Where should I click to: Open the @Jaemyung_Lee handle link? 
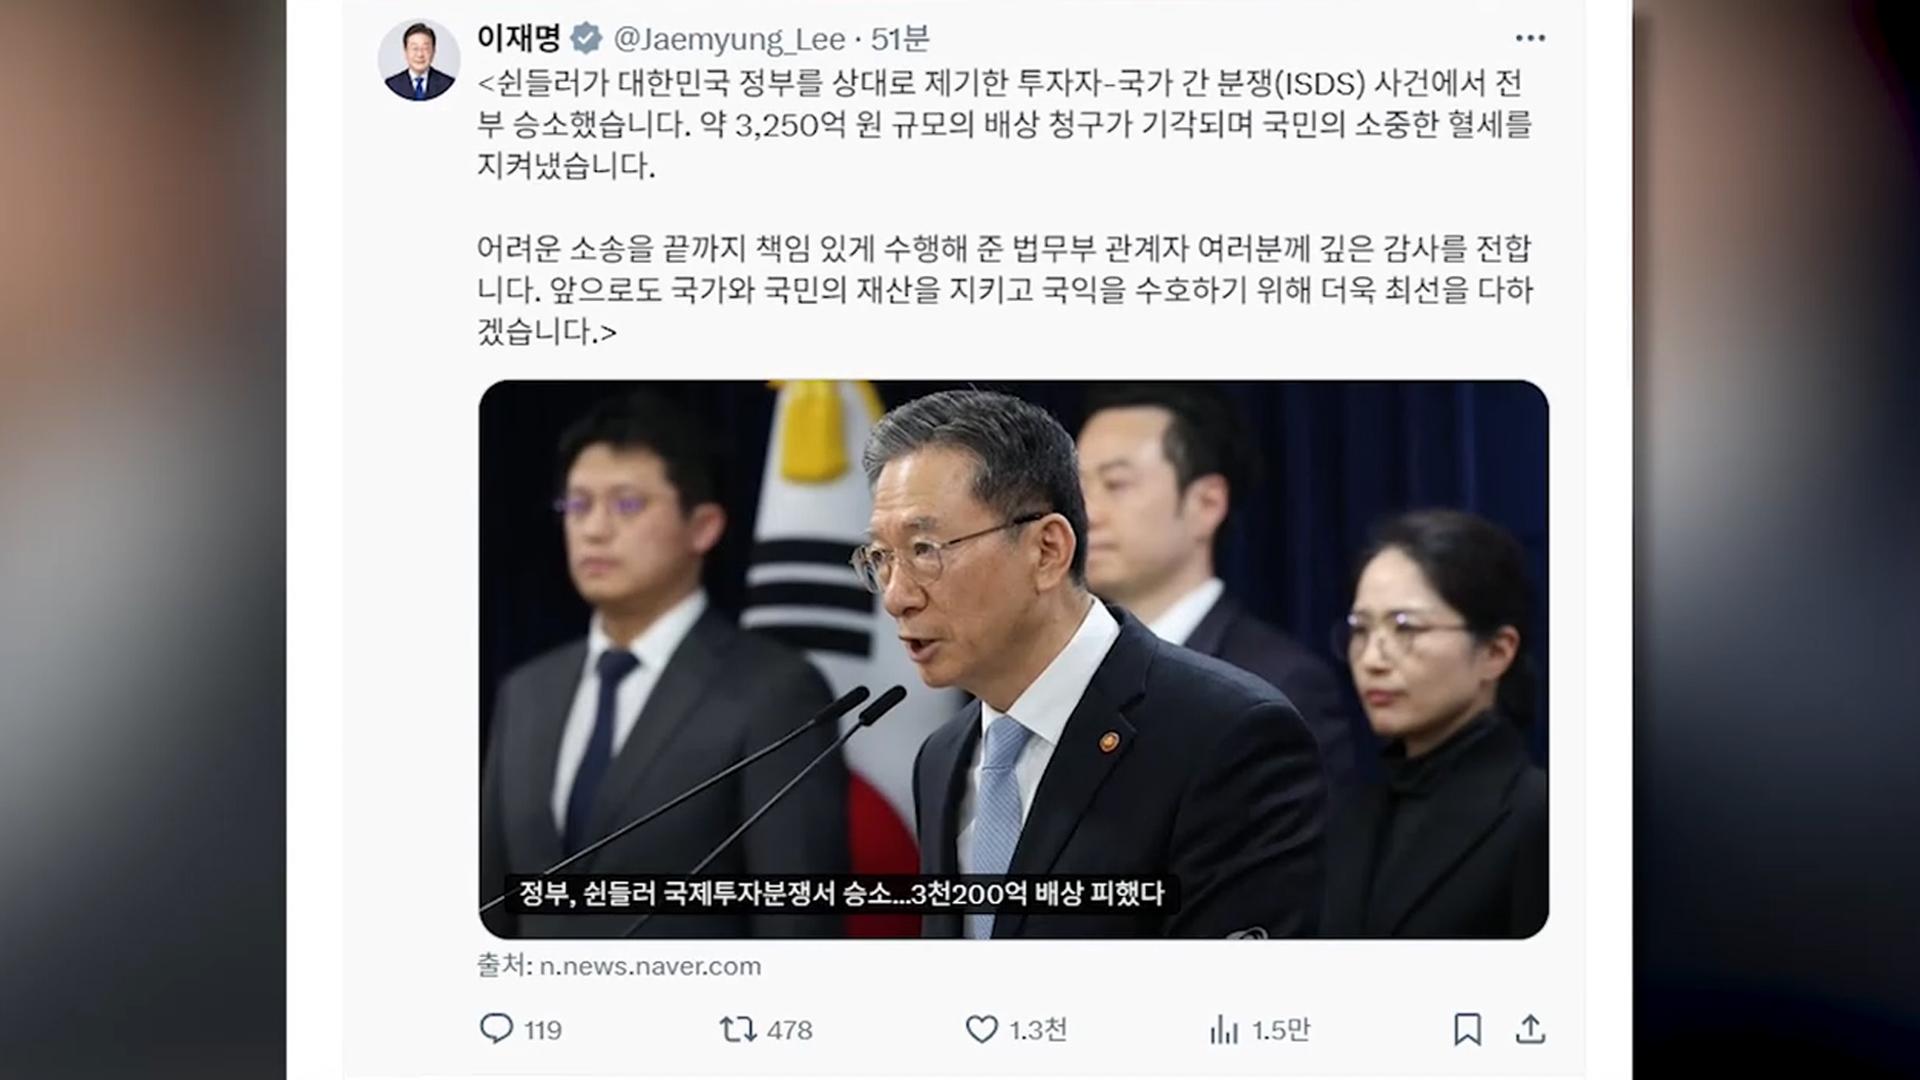pyautogui.click(x=729, y=39)
